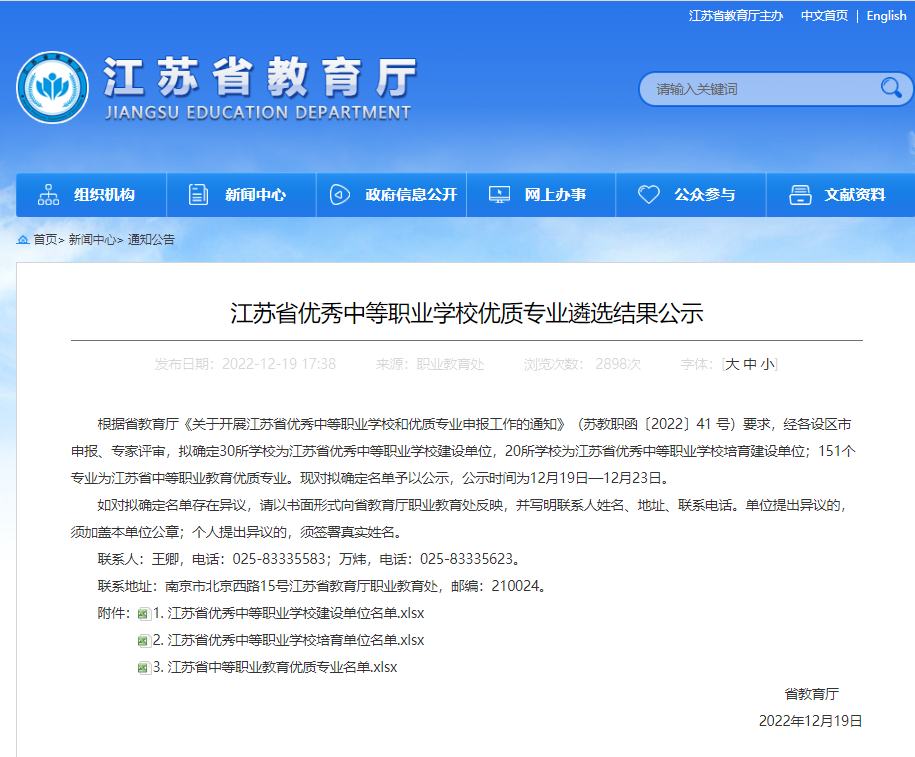Click the 网上办事 monitor icon
Image resolution: width=915 pixels, height=757 pixels.
pos(499,194)
